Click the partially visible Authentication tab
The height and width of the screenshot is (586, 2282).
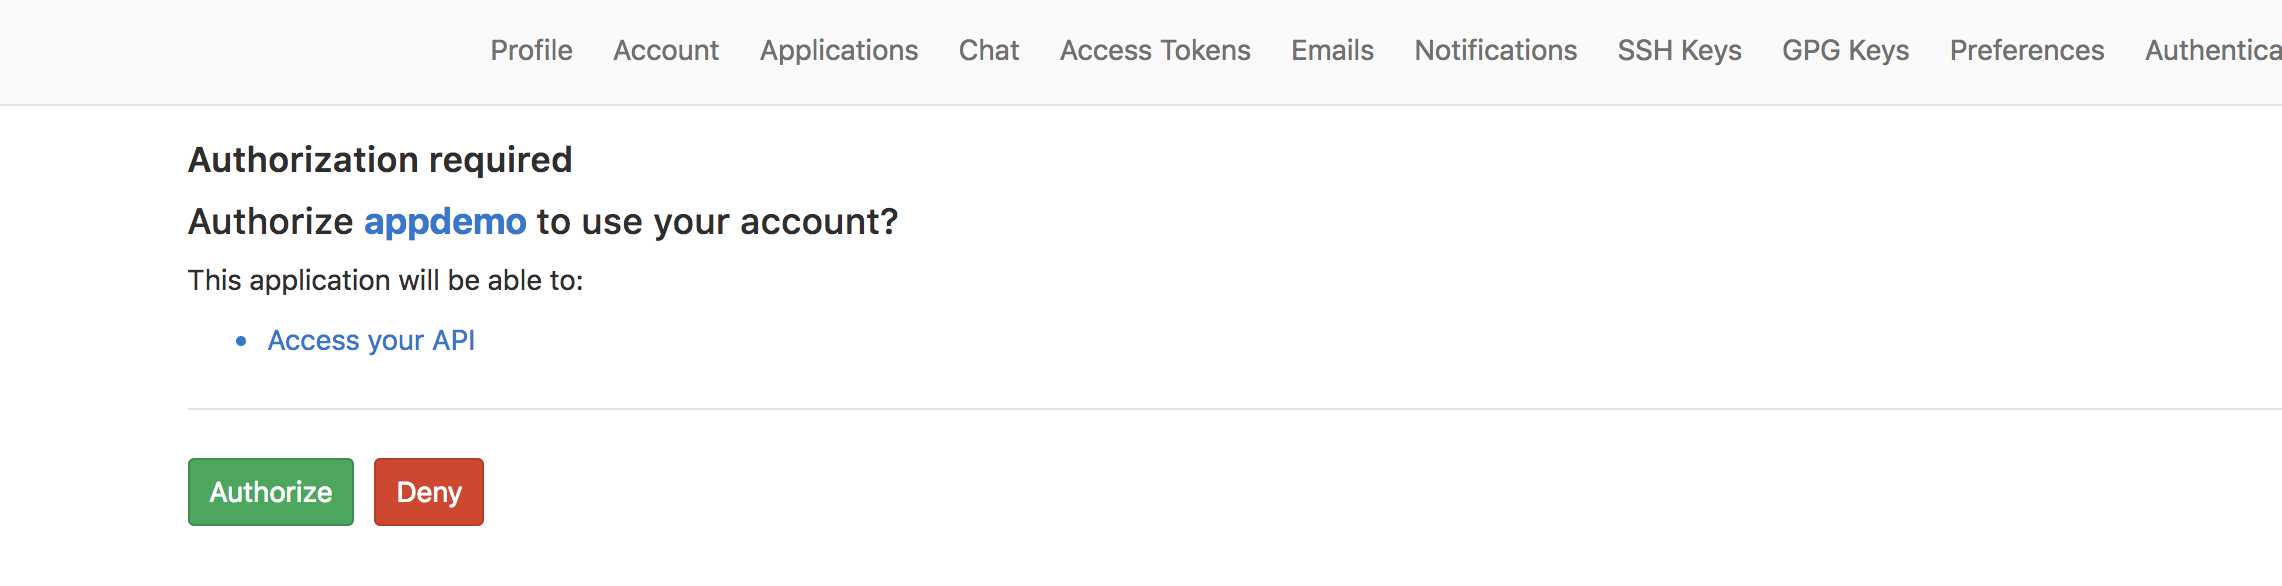(2213, 50)
